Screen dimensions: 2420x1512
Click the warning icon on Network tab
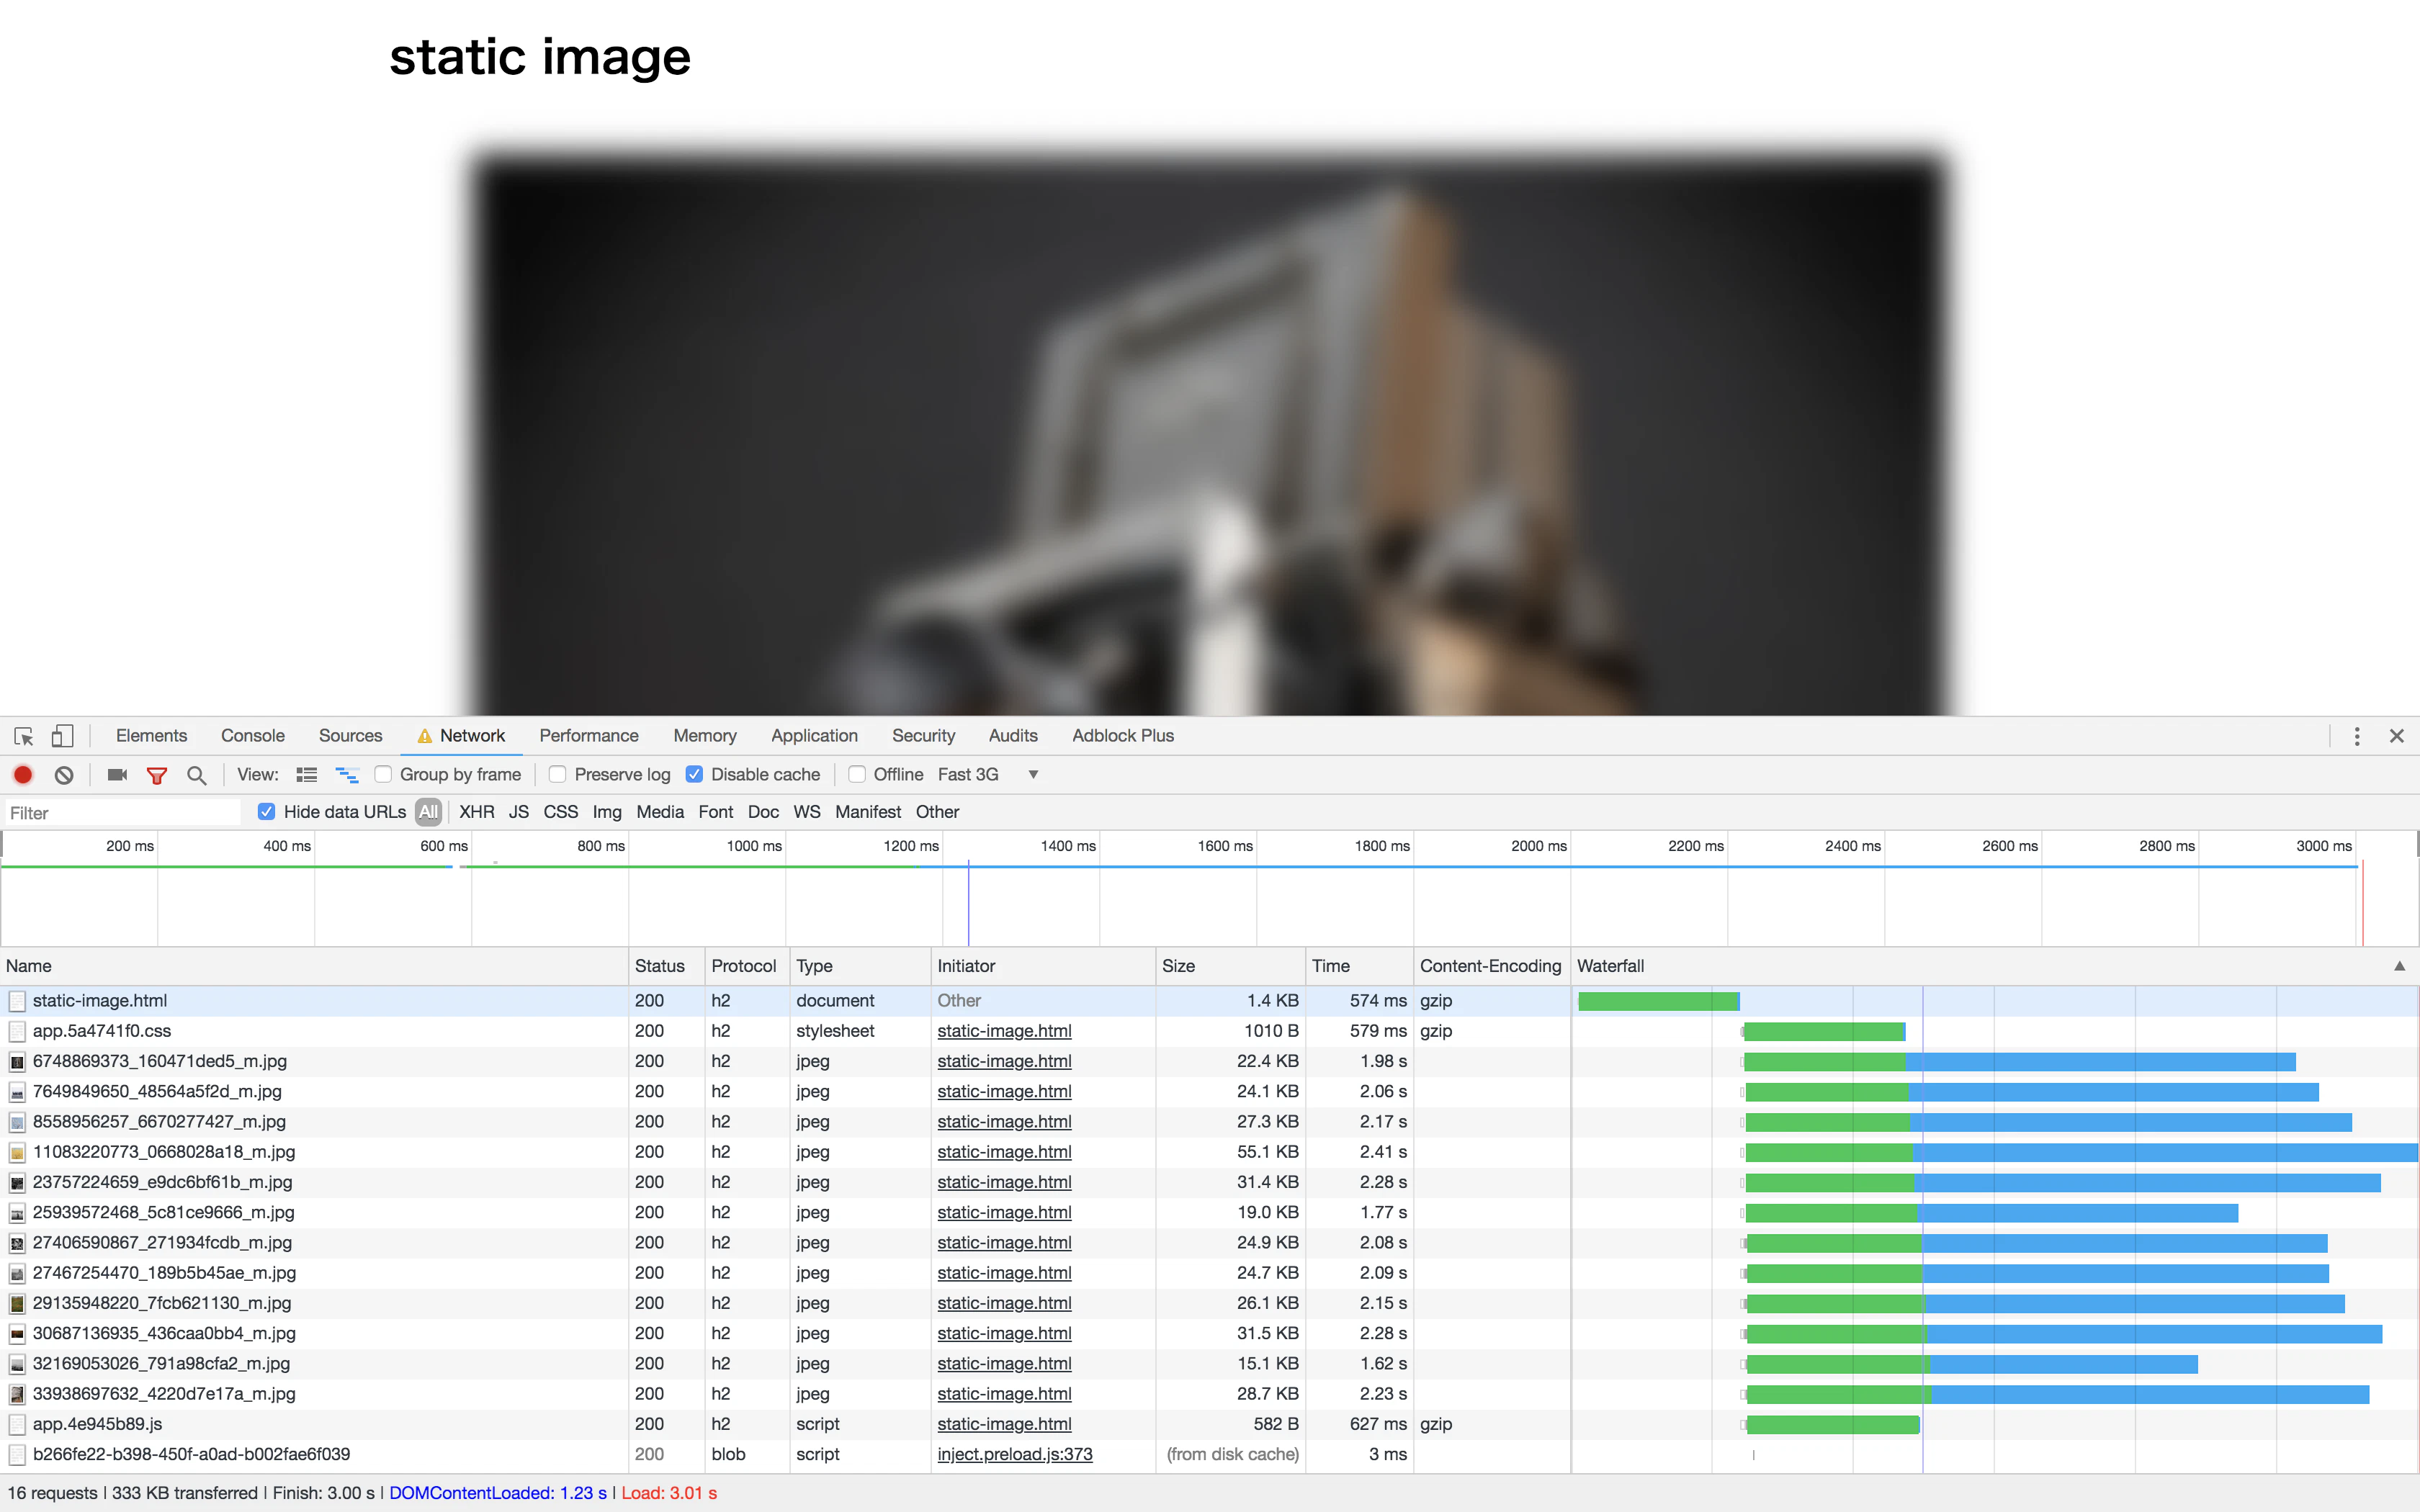click(425, 736)
